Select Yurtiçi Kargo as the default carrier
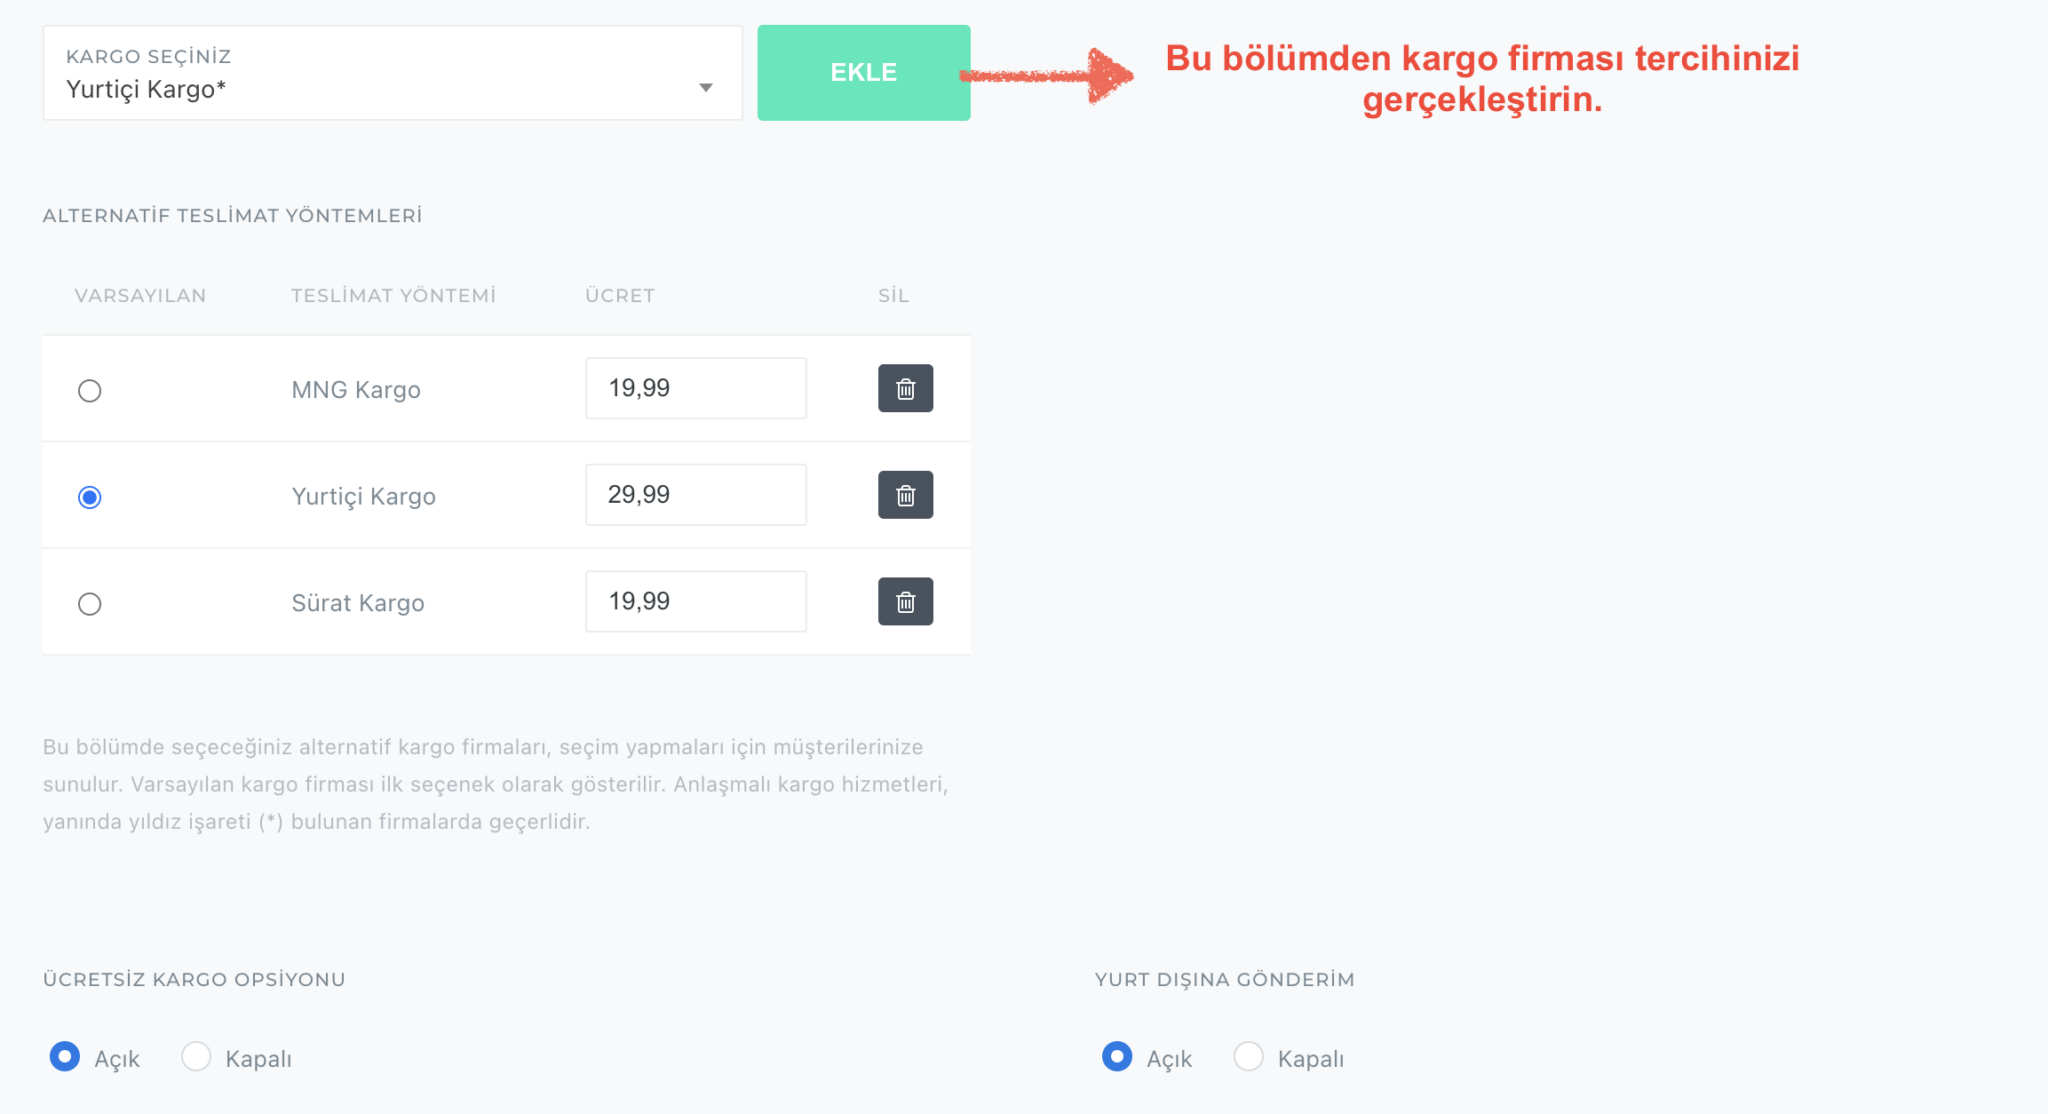Viewport: 2048px width, 1114px height. [x=89, y=496]
